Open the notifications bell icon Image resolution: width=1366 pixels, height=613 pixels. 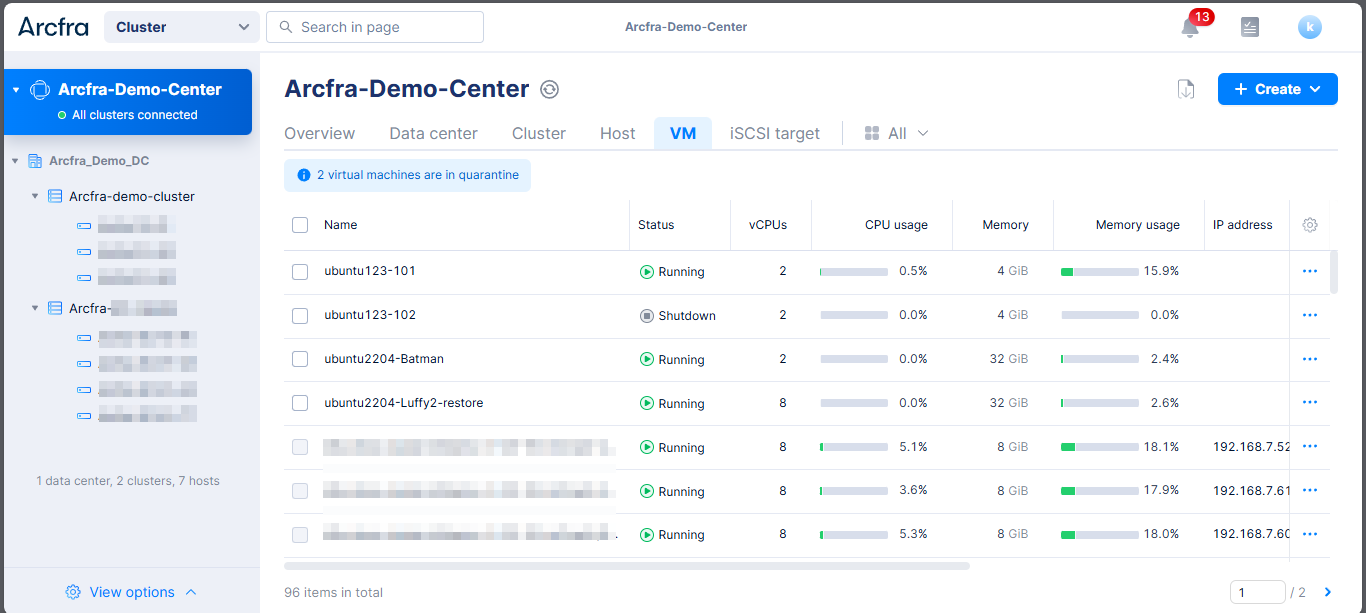(x=1190, y=28)
